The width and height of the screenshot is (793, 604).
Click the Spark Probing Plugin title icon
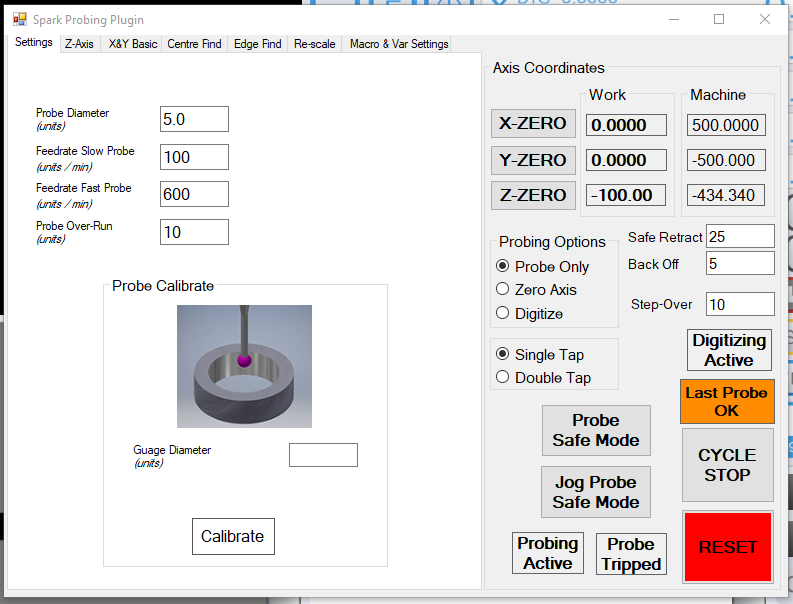click(x=20, y=19)
